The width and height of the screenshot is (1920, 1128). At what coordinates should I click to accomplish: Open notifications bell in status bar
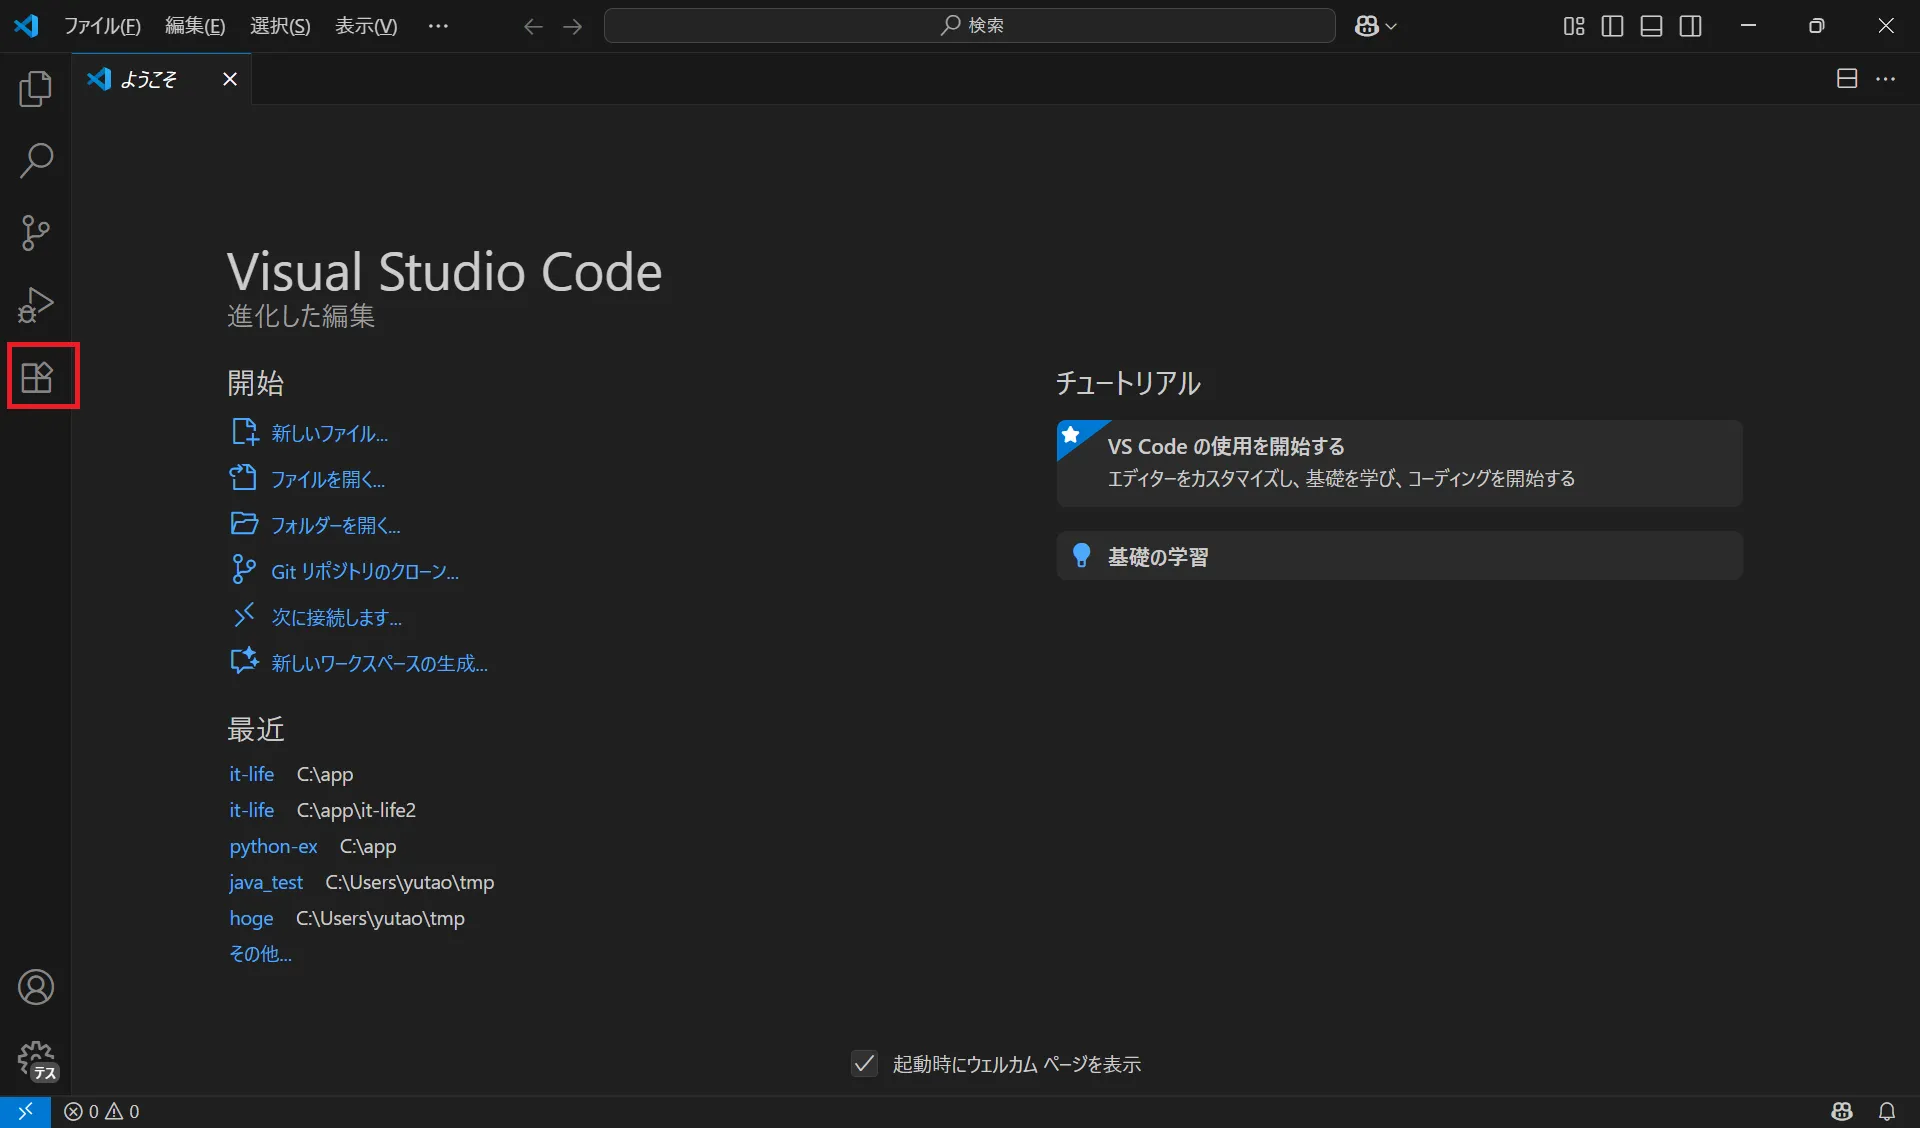coord(1887,1111)
